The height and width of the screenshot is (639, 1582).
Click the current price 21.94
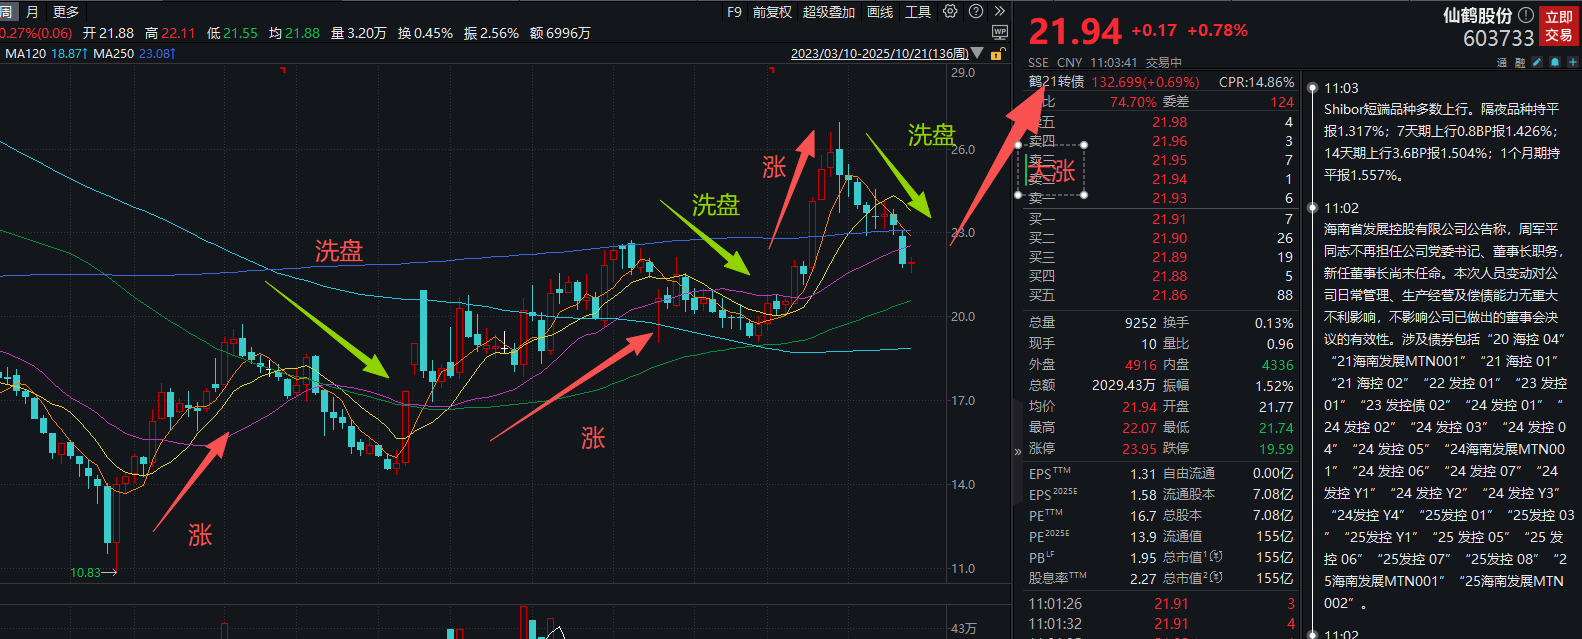[x=1075, y=32]
